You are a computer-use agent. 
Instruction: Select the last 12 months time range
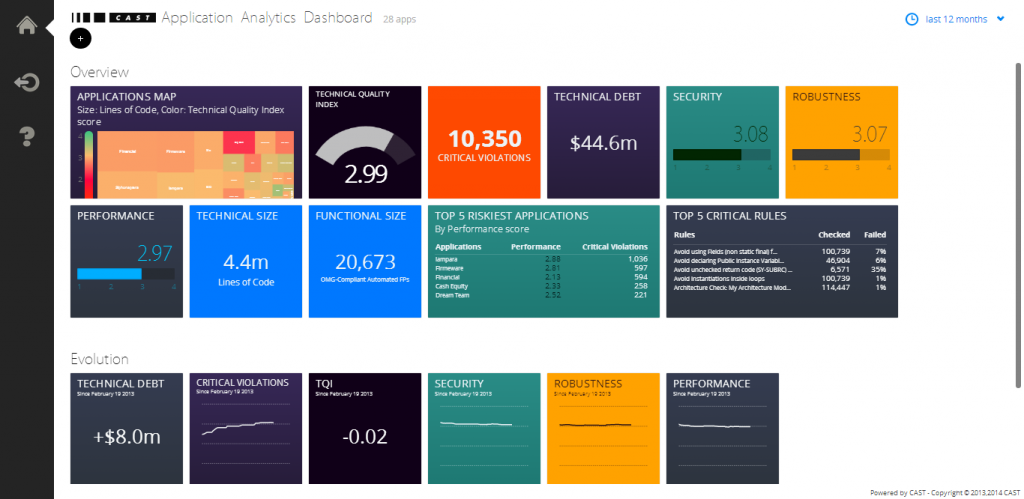click(956, 19)
